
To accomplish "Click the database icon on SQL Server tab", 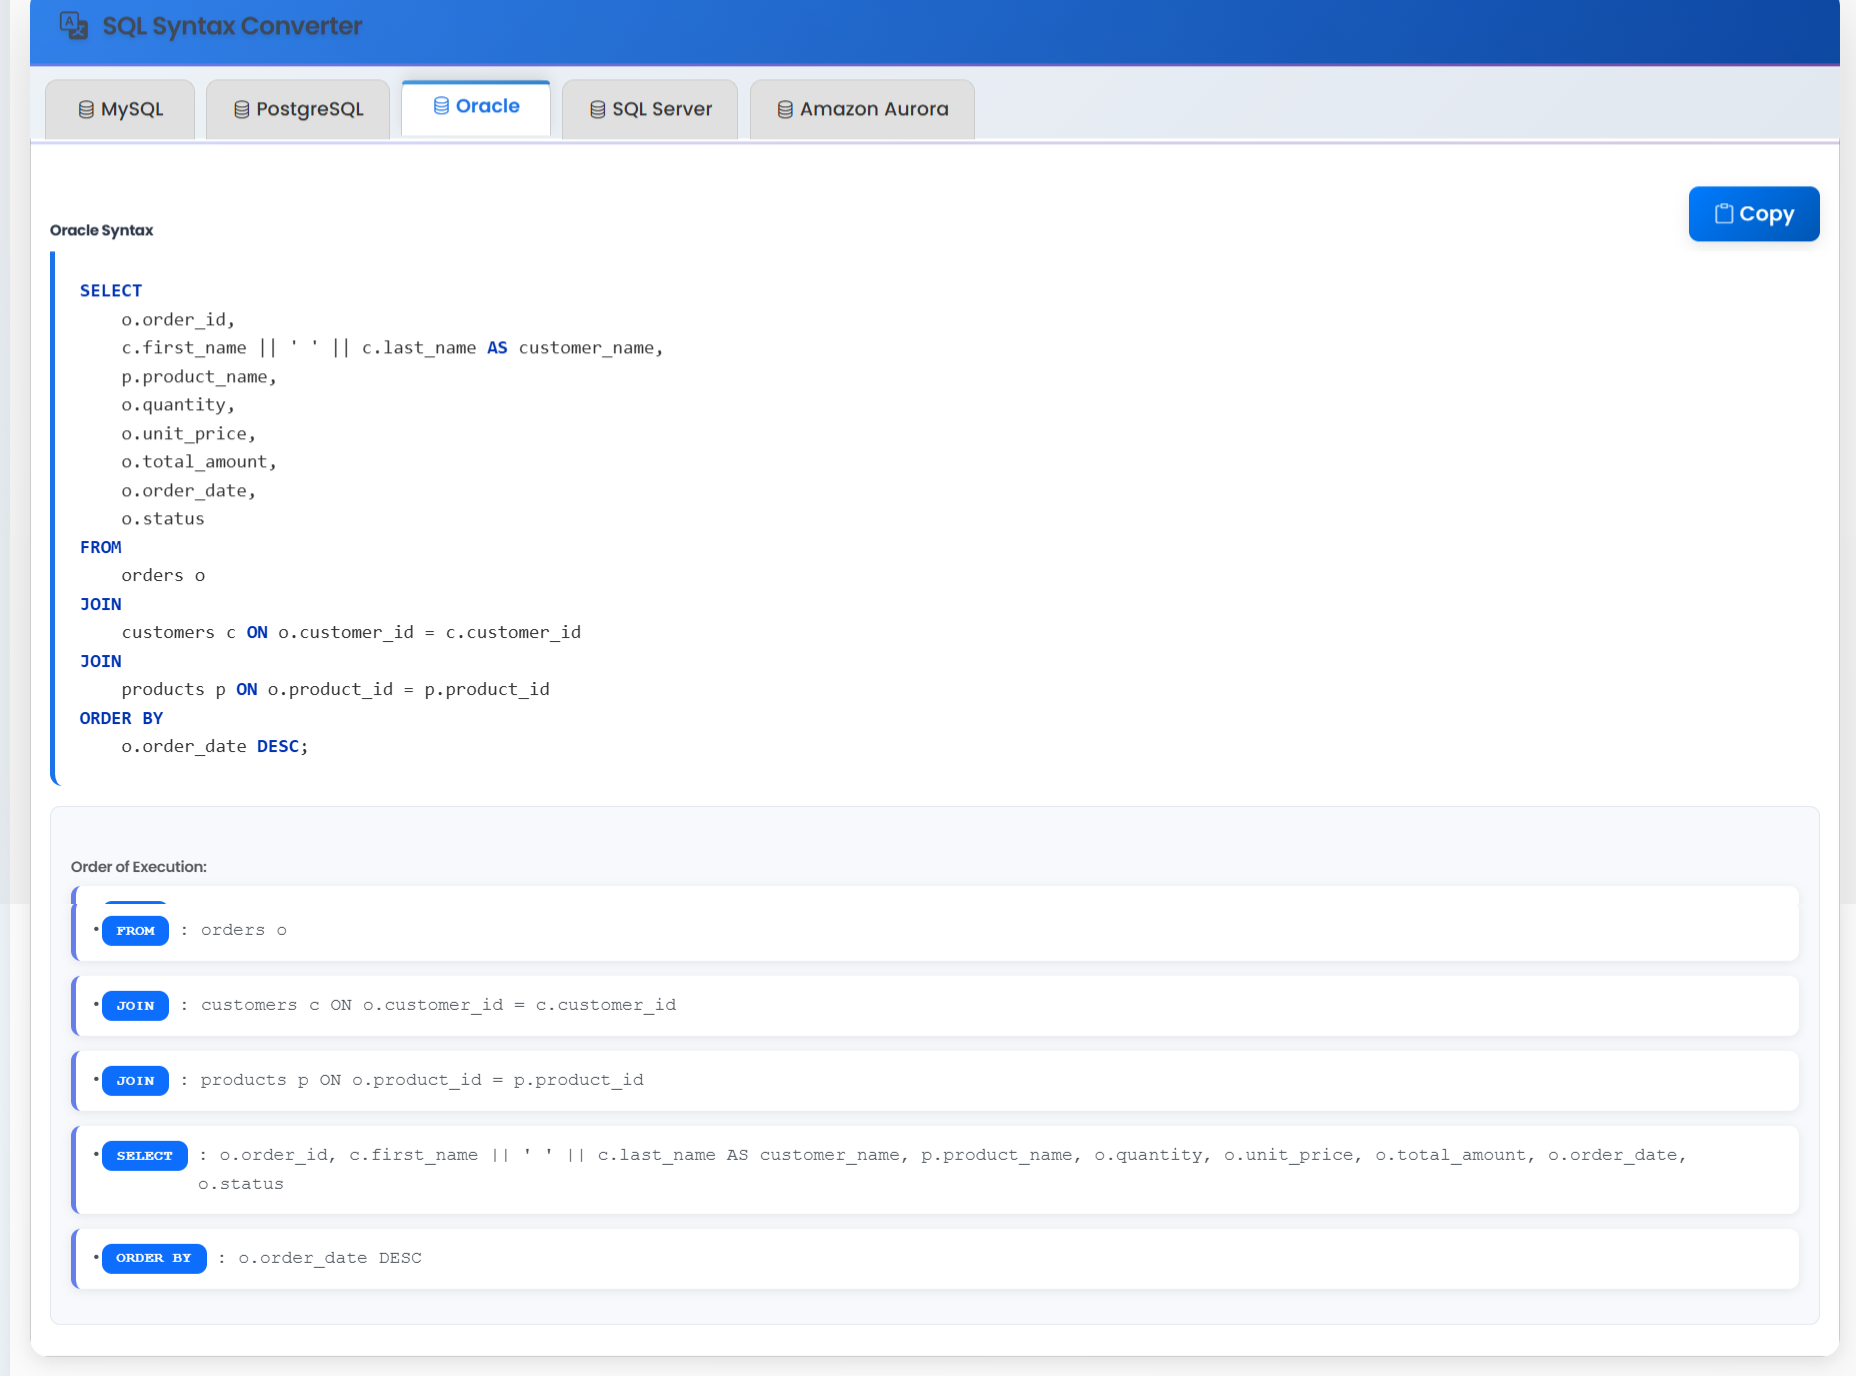I will coord(598,109).
